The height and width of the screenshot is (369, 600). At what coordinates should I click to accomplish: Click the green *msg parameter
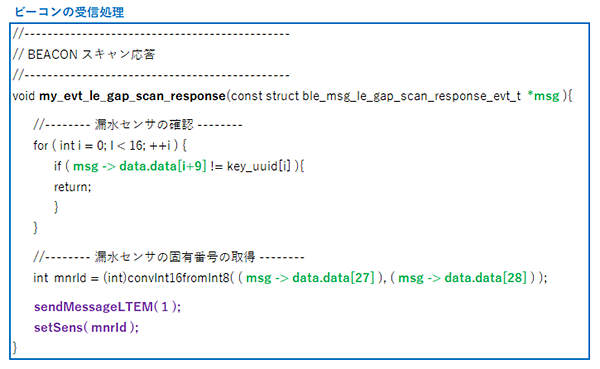543,96
